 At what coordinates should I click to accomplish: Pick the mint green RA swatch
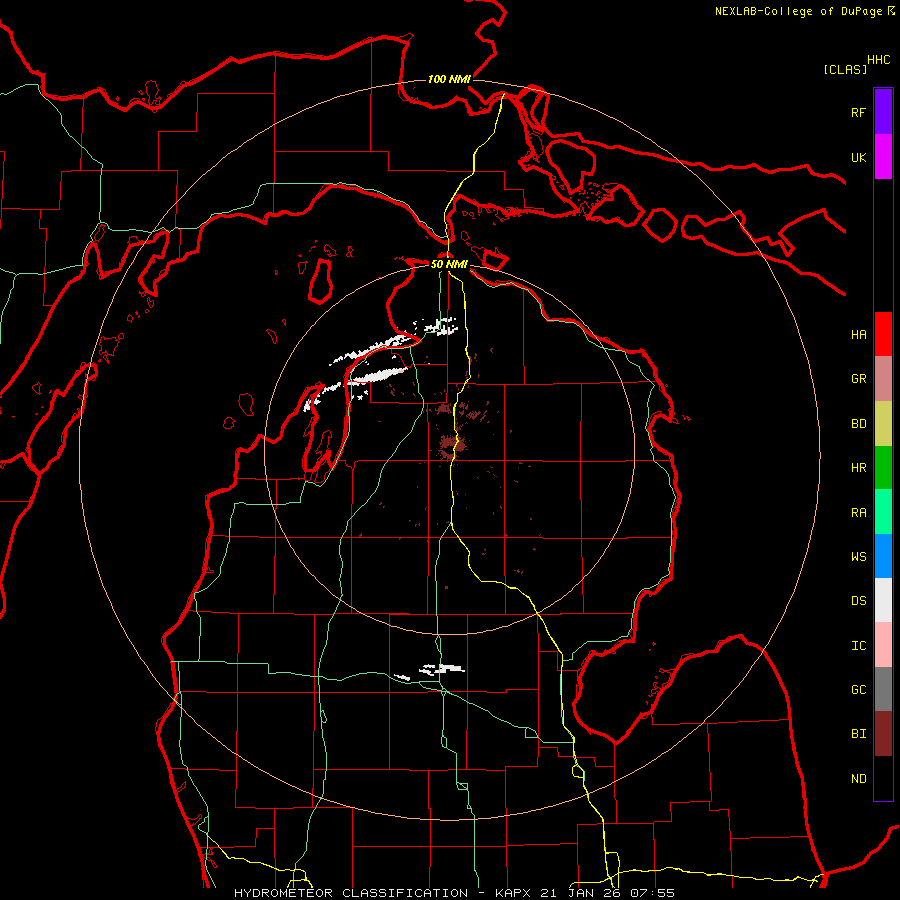pos(883,512)
